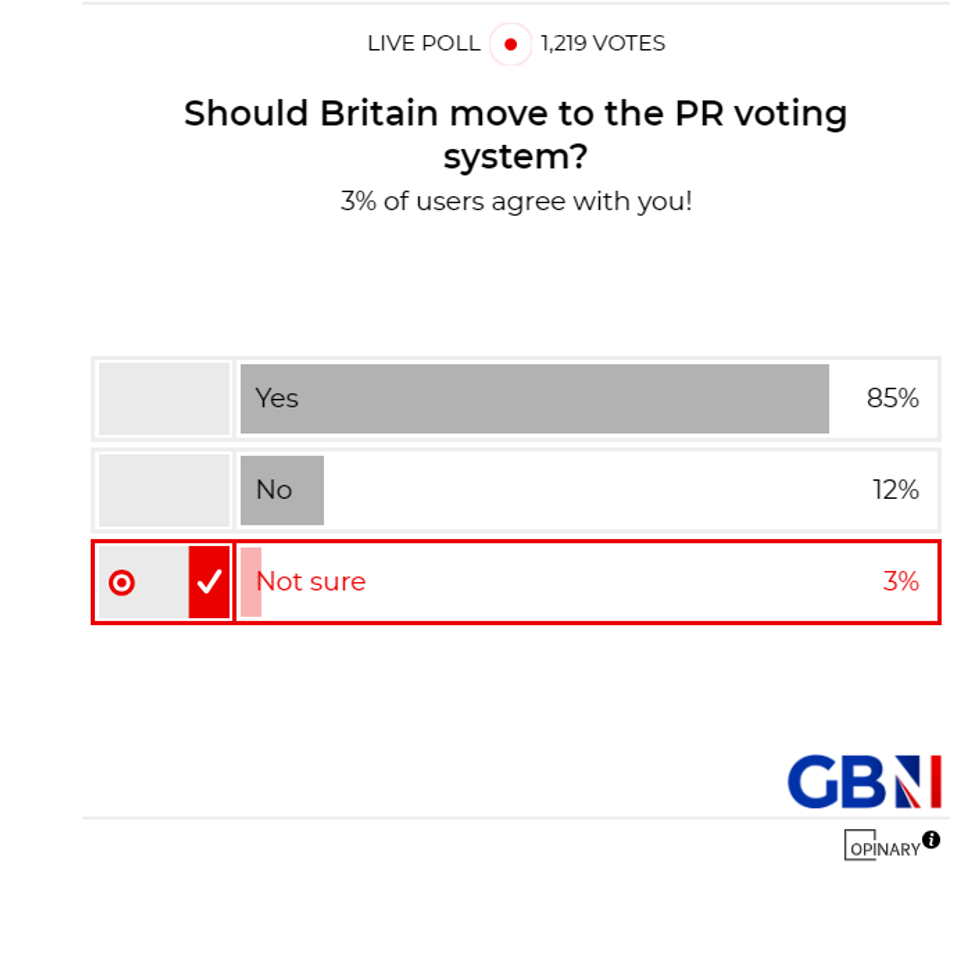980x962 pixels.
Task: Open the Opinary info icon
Action: pyautogui.click(x=934, y=840)
